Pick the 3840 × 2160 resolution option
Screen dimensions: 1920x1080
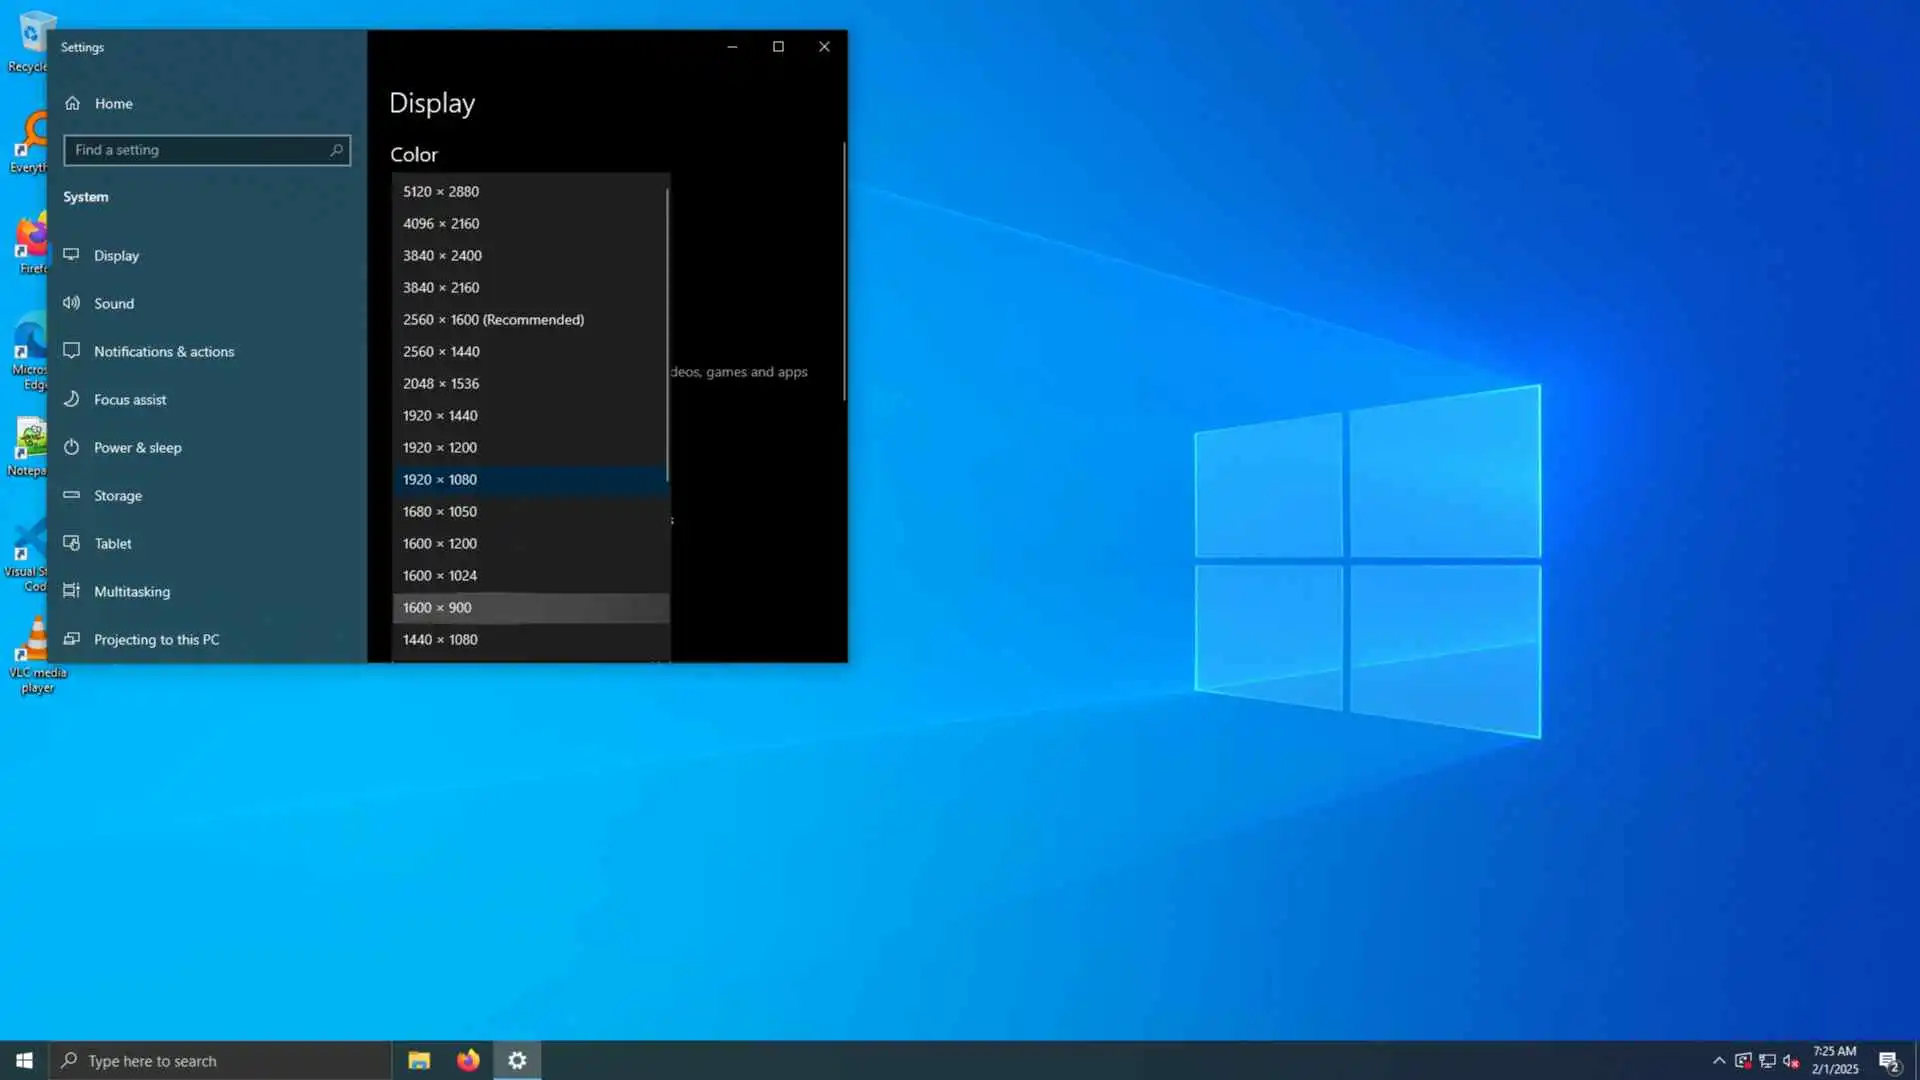[441, 288]
